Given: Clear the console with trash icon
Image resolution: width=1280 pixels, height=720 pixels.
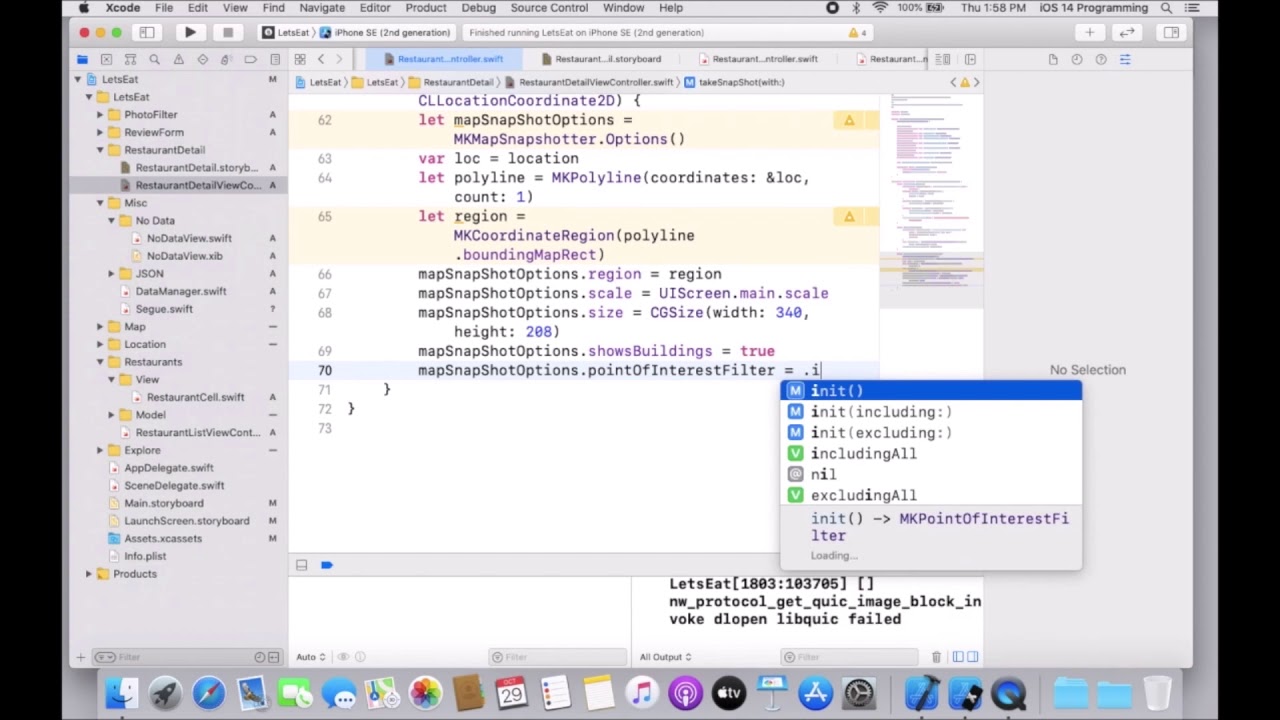Looking at the screenshot, I should (x=936, y=657).
